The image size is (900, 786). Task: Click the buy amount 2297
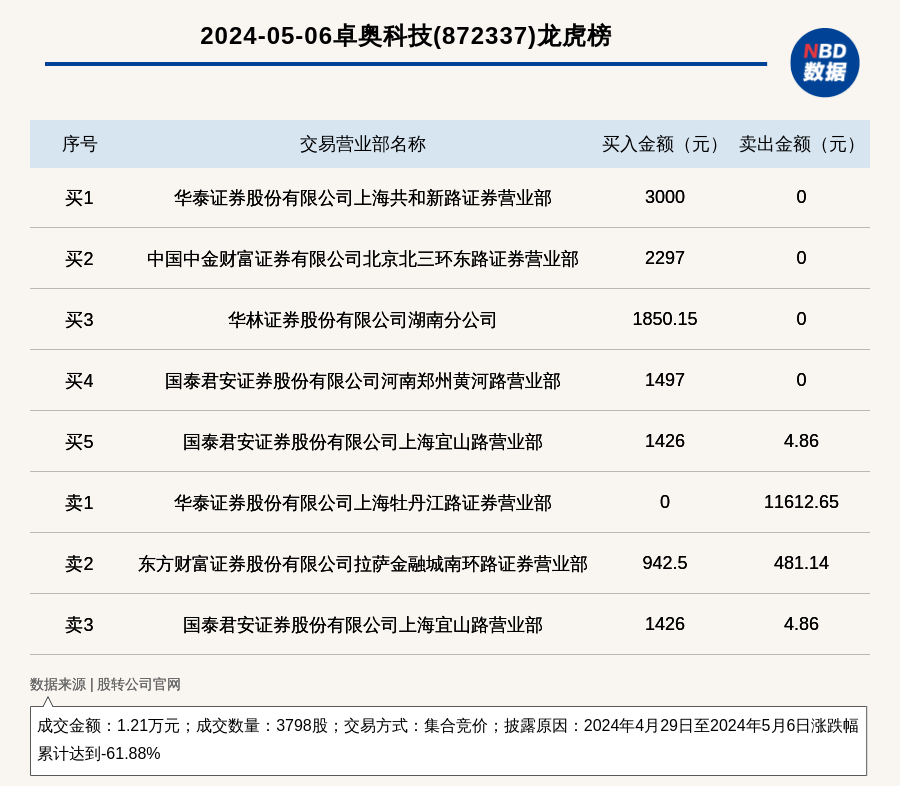(x=665, y=258)
